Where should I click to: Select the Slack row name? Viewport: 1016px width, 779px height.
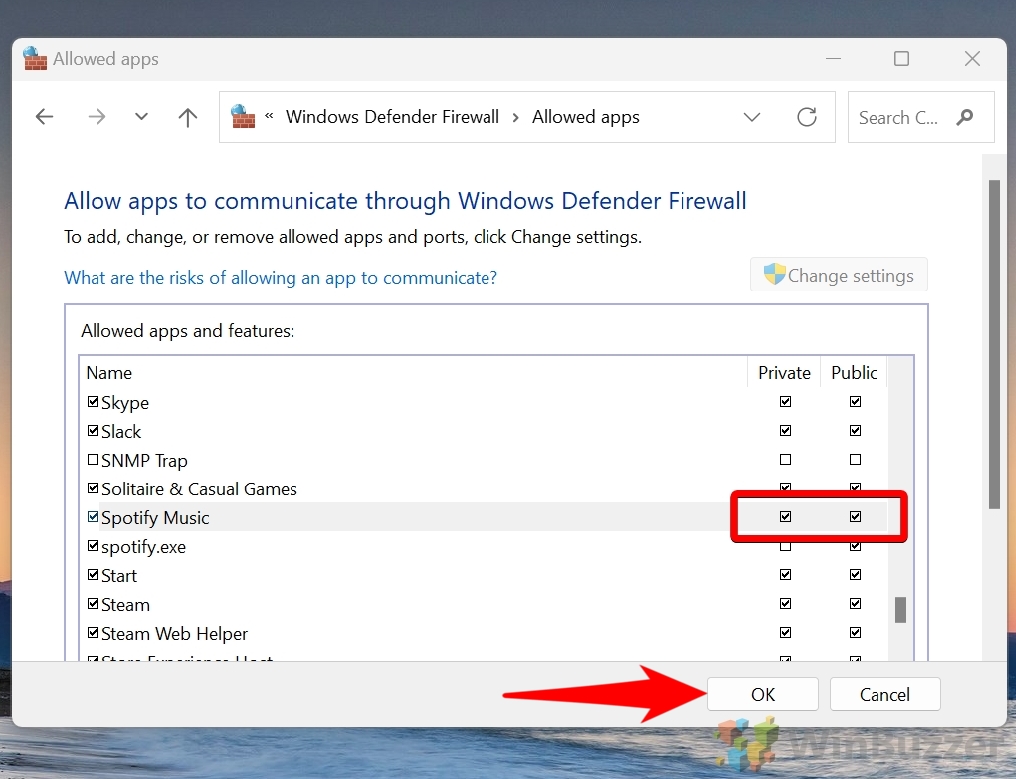click(121, 432)
